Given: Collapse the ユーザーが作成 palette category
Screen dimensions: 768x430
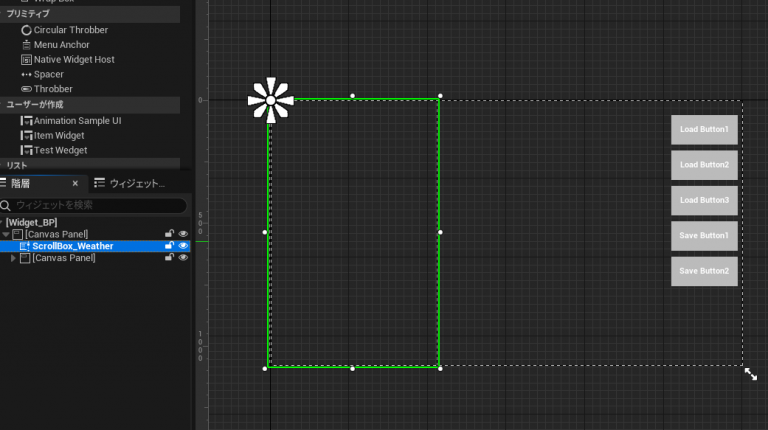Looking at the screenshot, I should pyautogui.click(x=36, y=105).
